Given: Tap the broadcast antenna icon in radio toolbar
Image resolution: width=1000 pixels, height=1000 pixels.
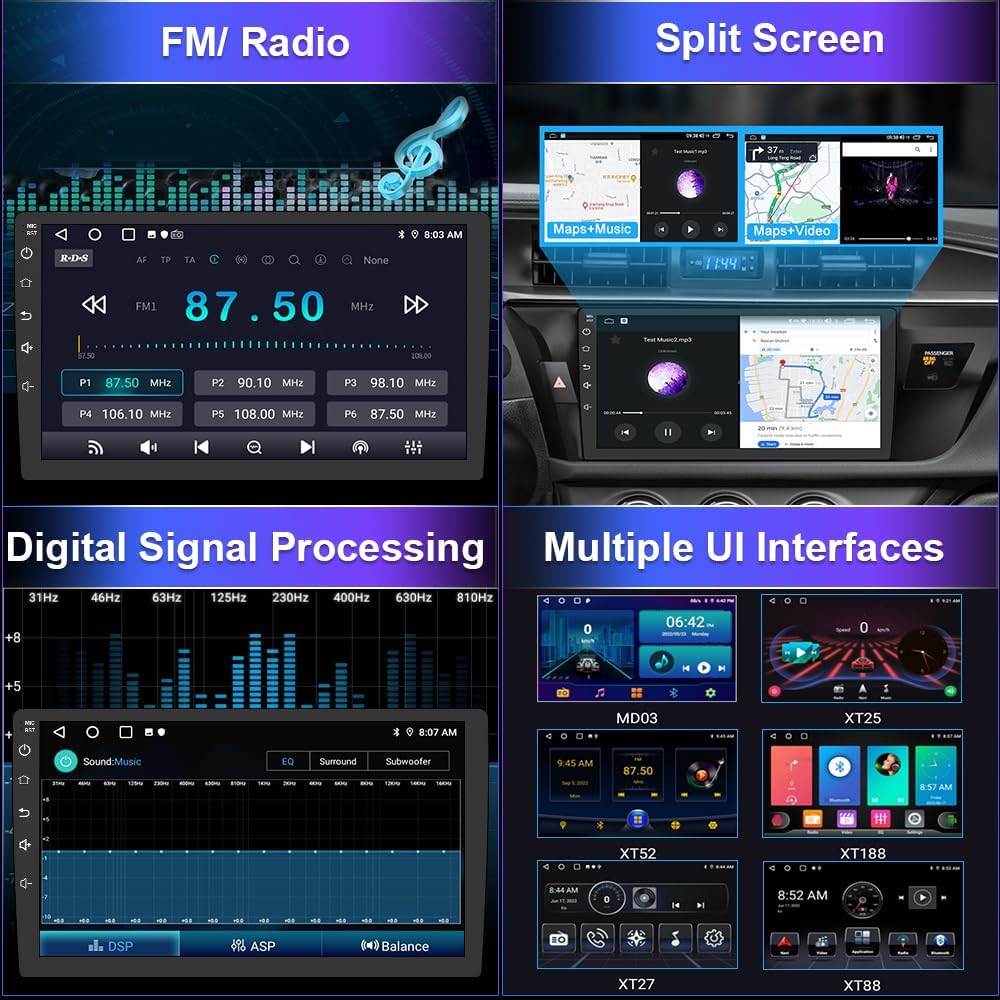Looking at the screenshot, I should click(x=360, y=448).
